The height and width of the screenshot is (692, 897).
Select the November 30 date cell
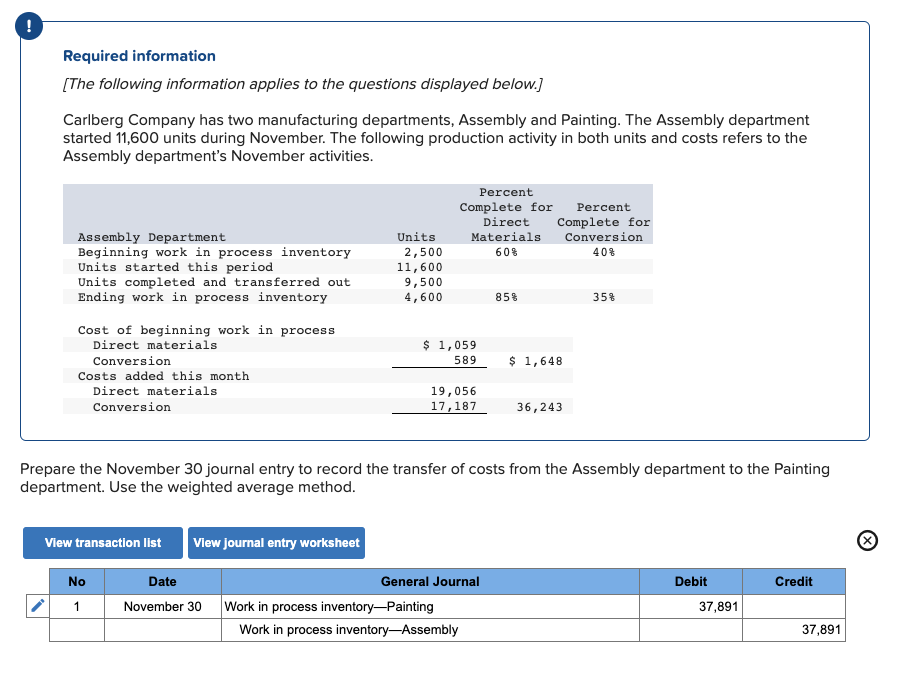coord(162,606)
